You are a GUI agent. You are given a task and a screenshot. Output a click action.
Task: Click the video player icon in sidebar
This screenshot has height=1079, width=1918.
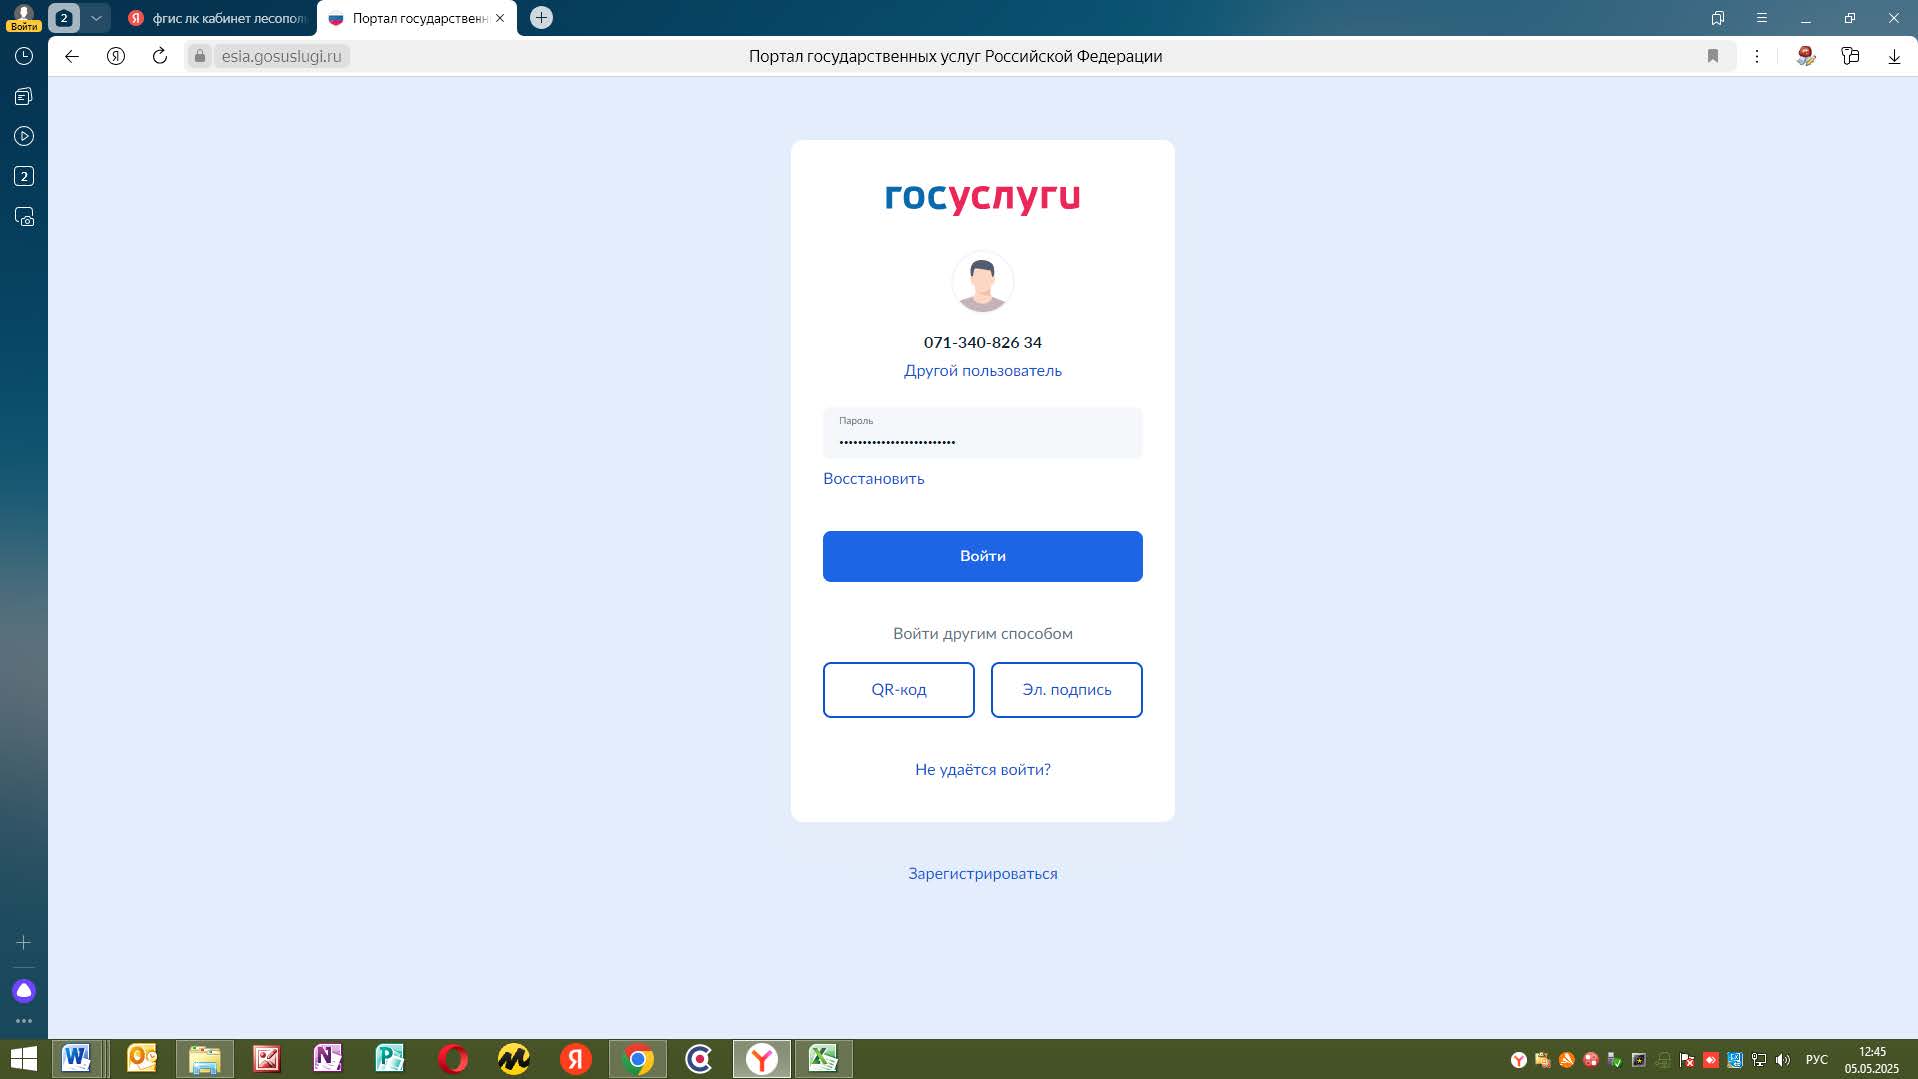pos(24,136)
